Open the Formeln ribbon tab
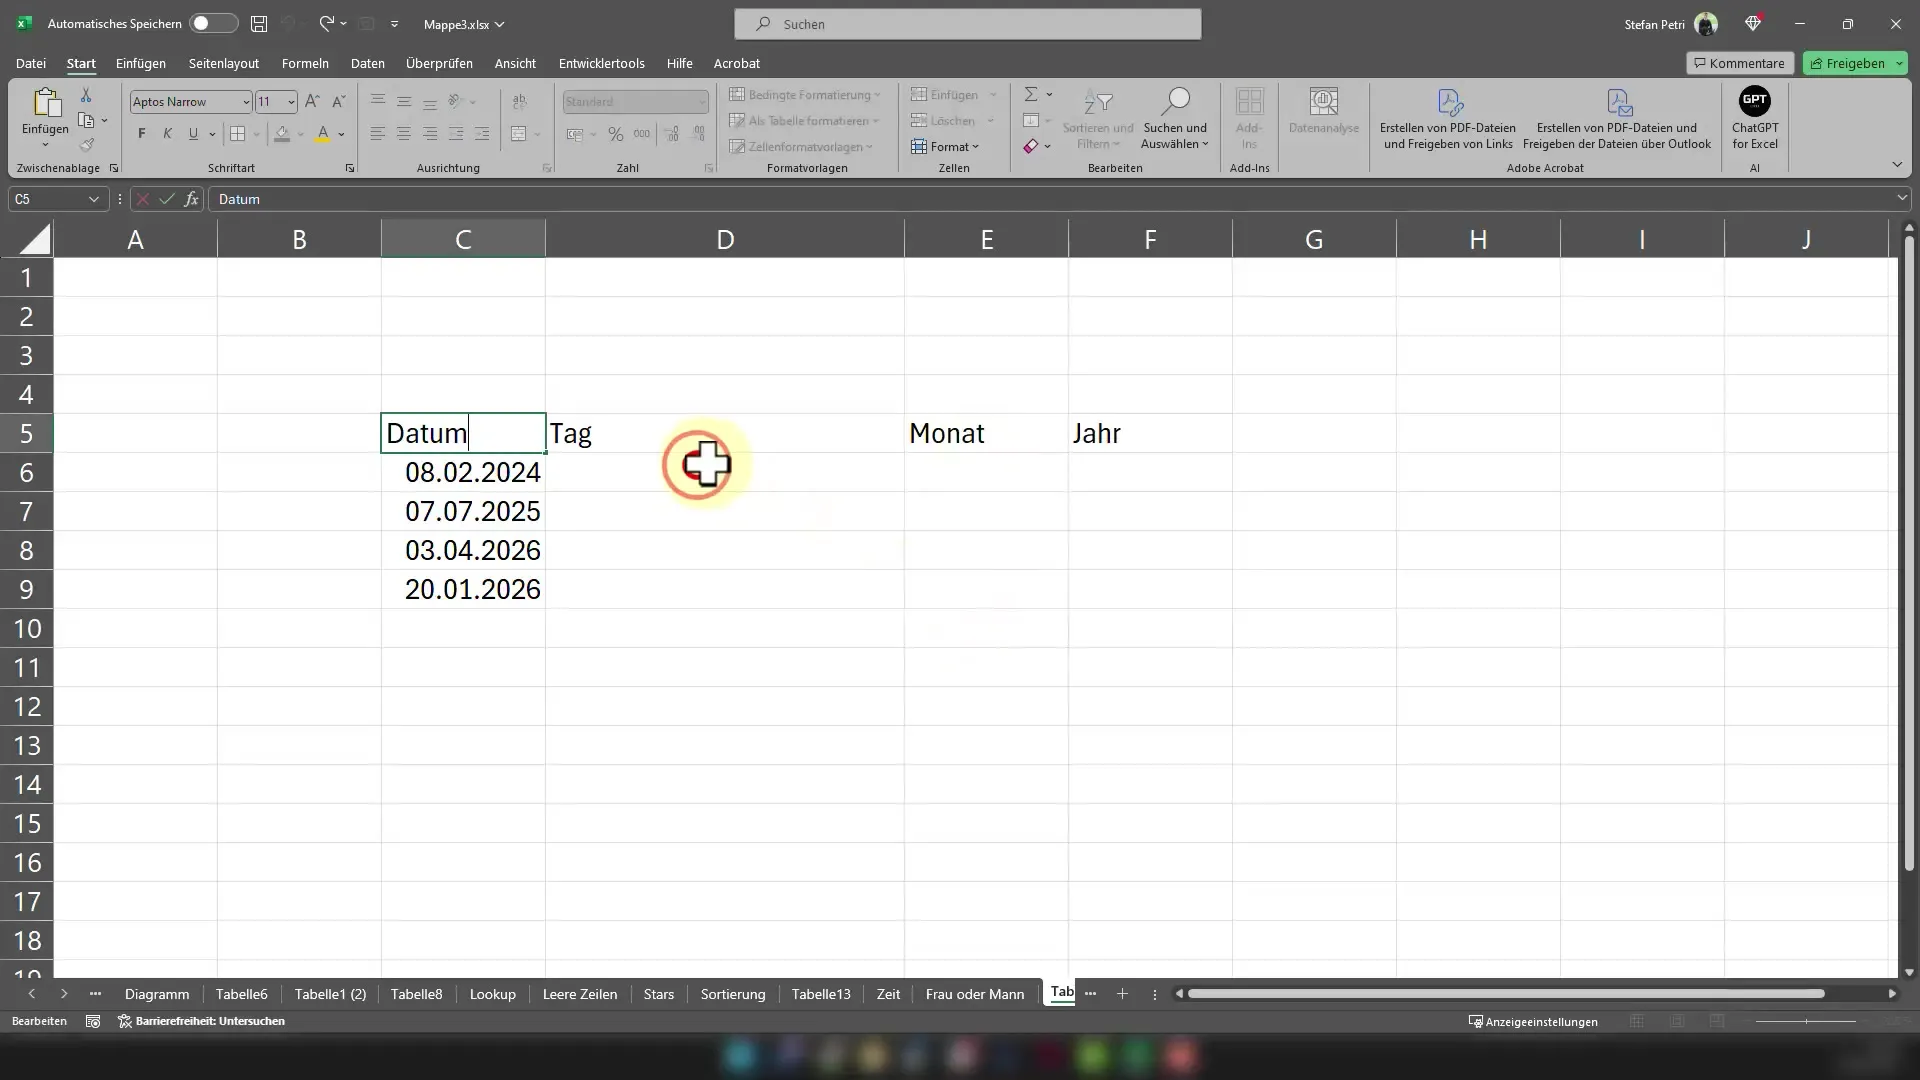Image resolution: width=1920 pixels, height=1080 pixels. [x=305, y=62]
